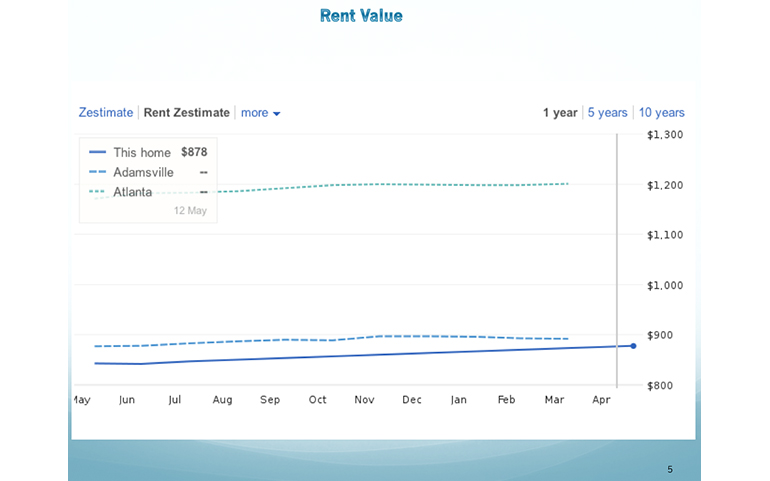Screen dimensions: 770x481
Task: Switch chart to 5 years
Action: coord(608,113)
